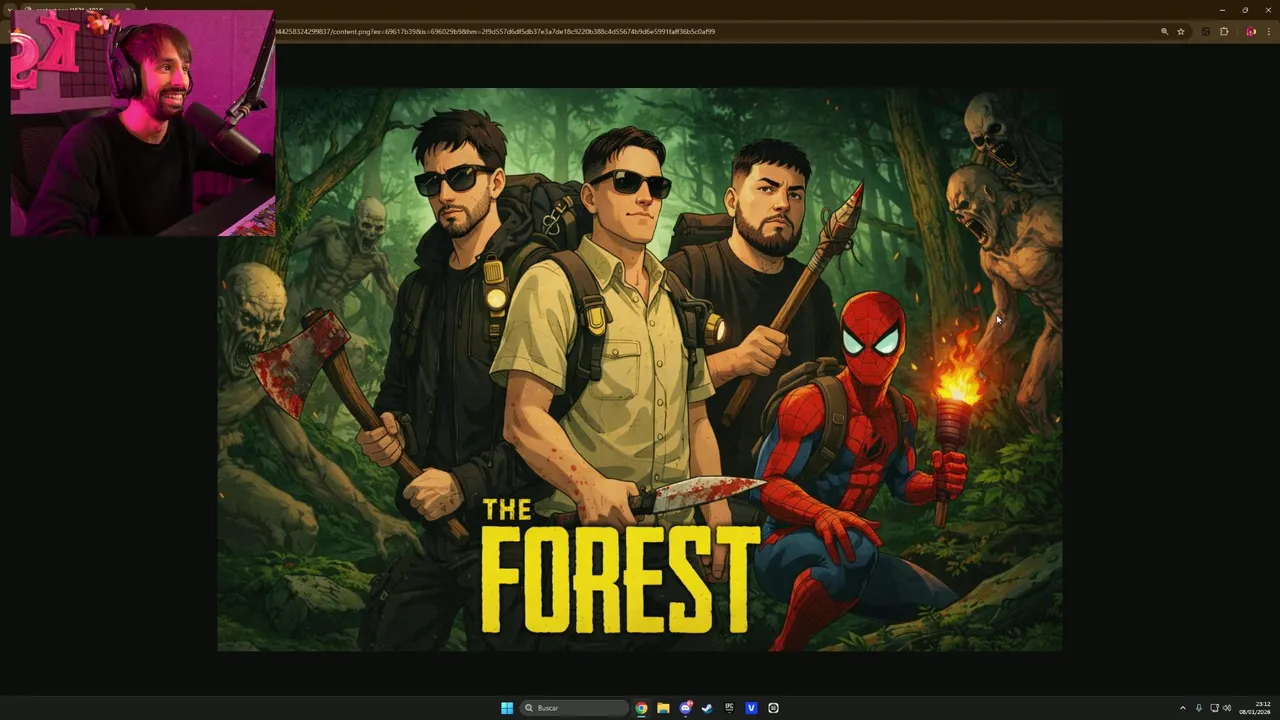Screen dimensions: 1280x720
Task: Open the browser extensions puzzle icon
Action: [x=1224, y=32]
